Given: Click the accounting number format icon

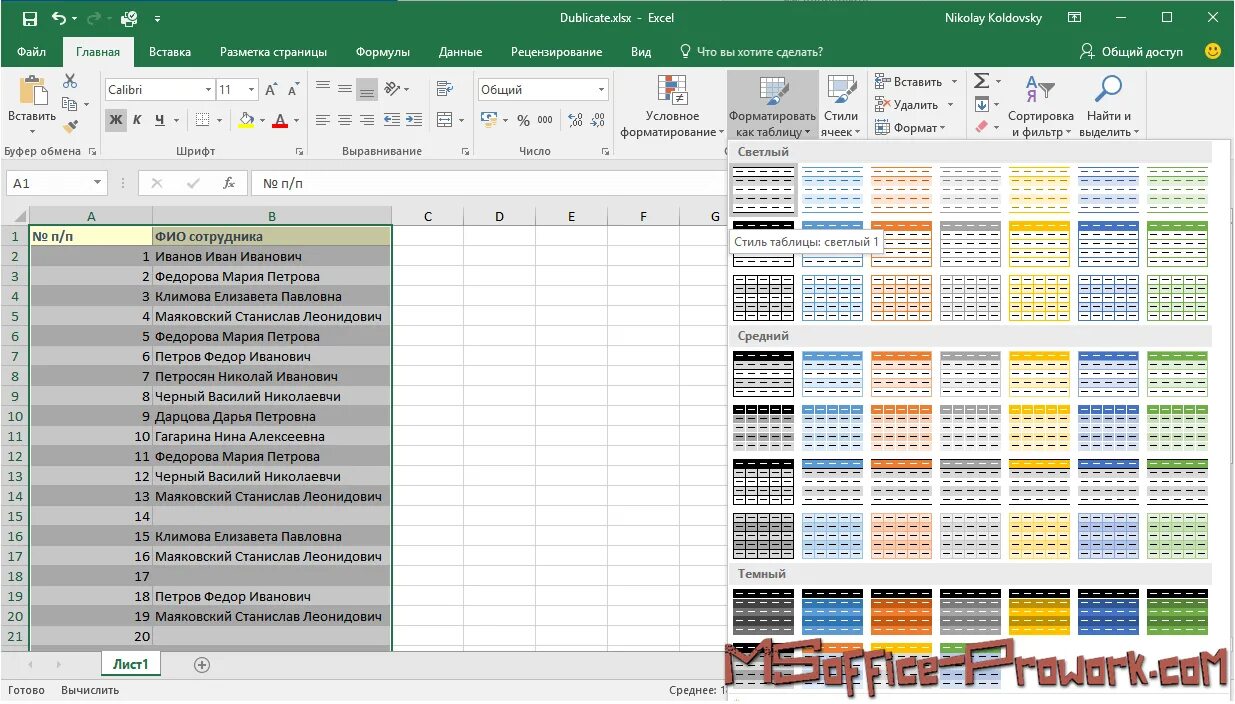Looking at the screenshot, I should (x=488, y=120).
